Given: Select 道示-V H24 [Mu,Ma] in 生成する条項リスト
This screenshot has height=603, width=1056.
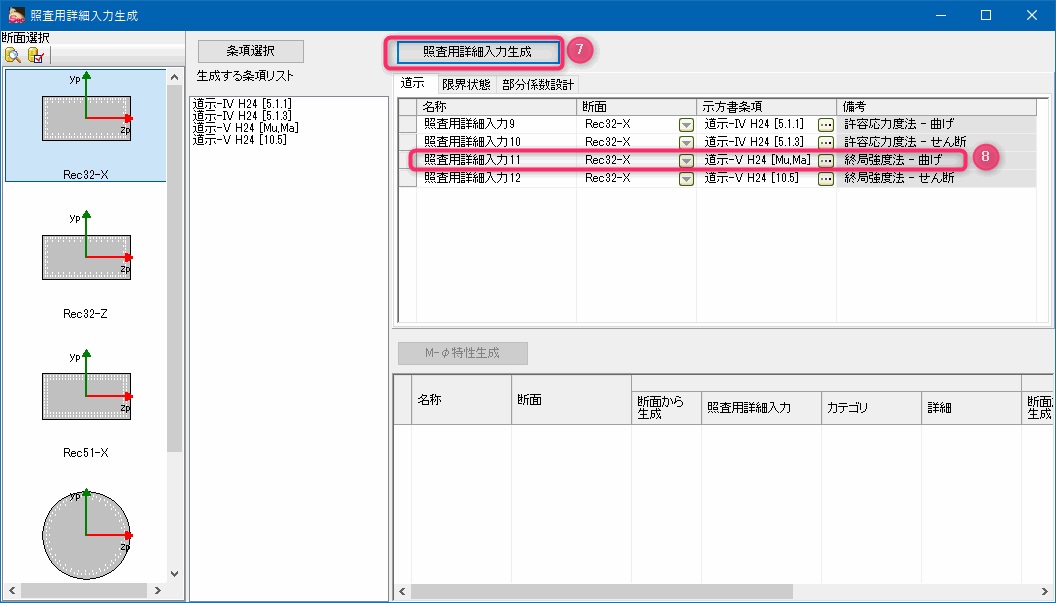Looking at the screenshot, I should pyautogui.click(x=245, y=128).
